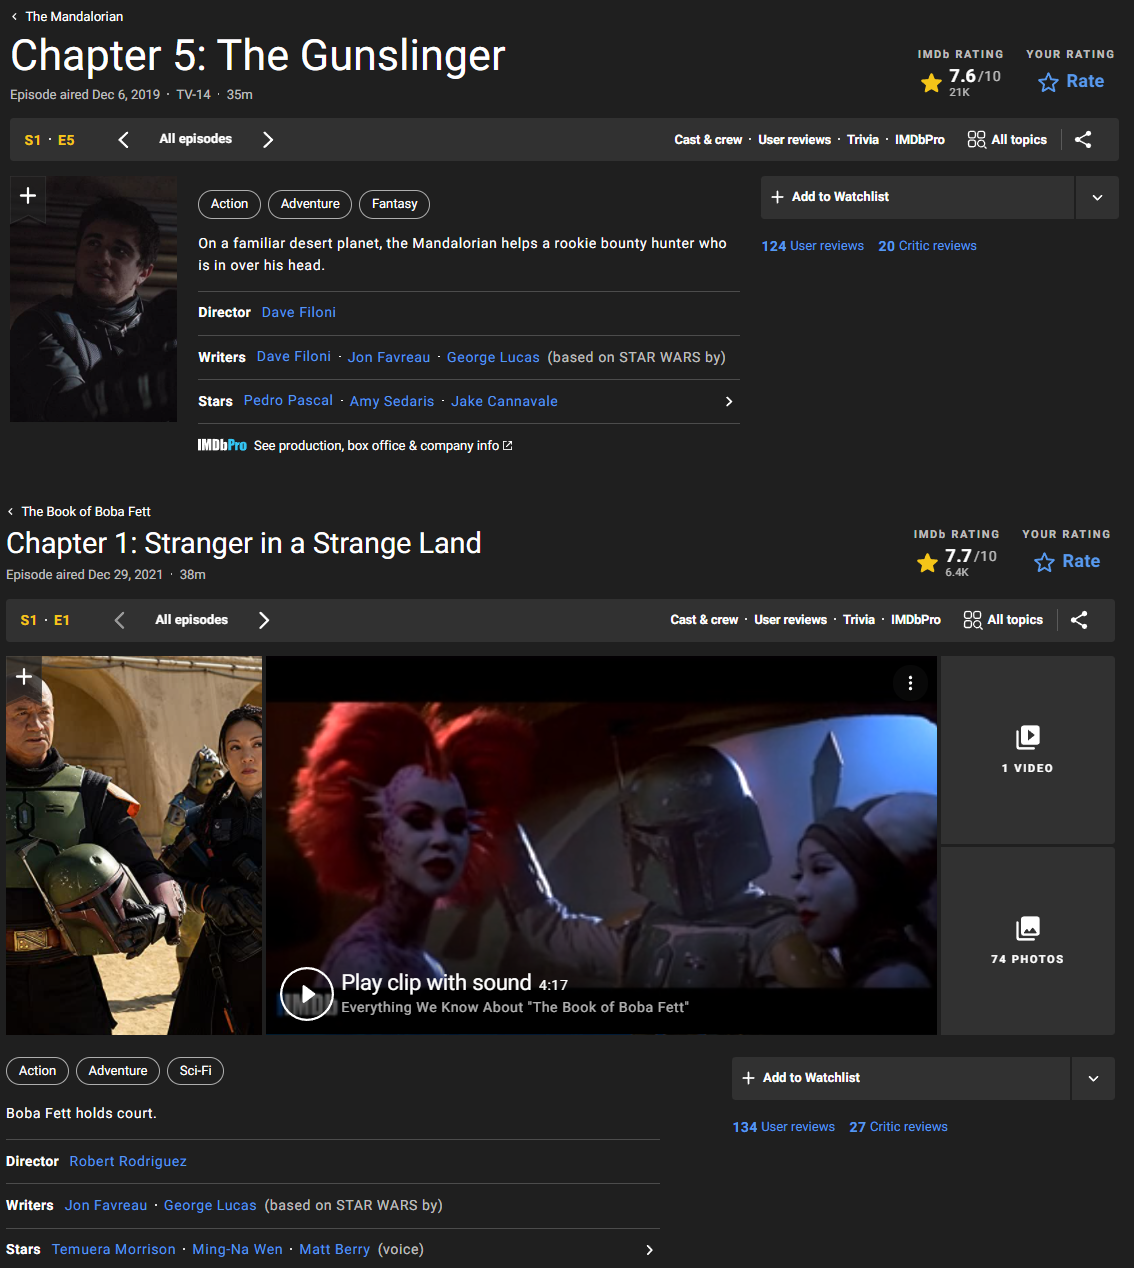Open the 1 Video tile

point(1028,750)
